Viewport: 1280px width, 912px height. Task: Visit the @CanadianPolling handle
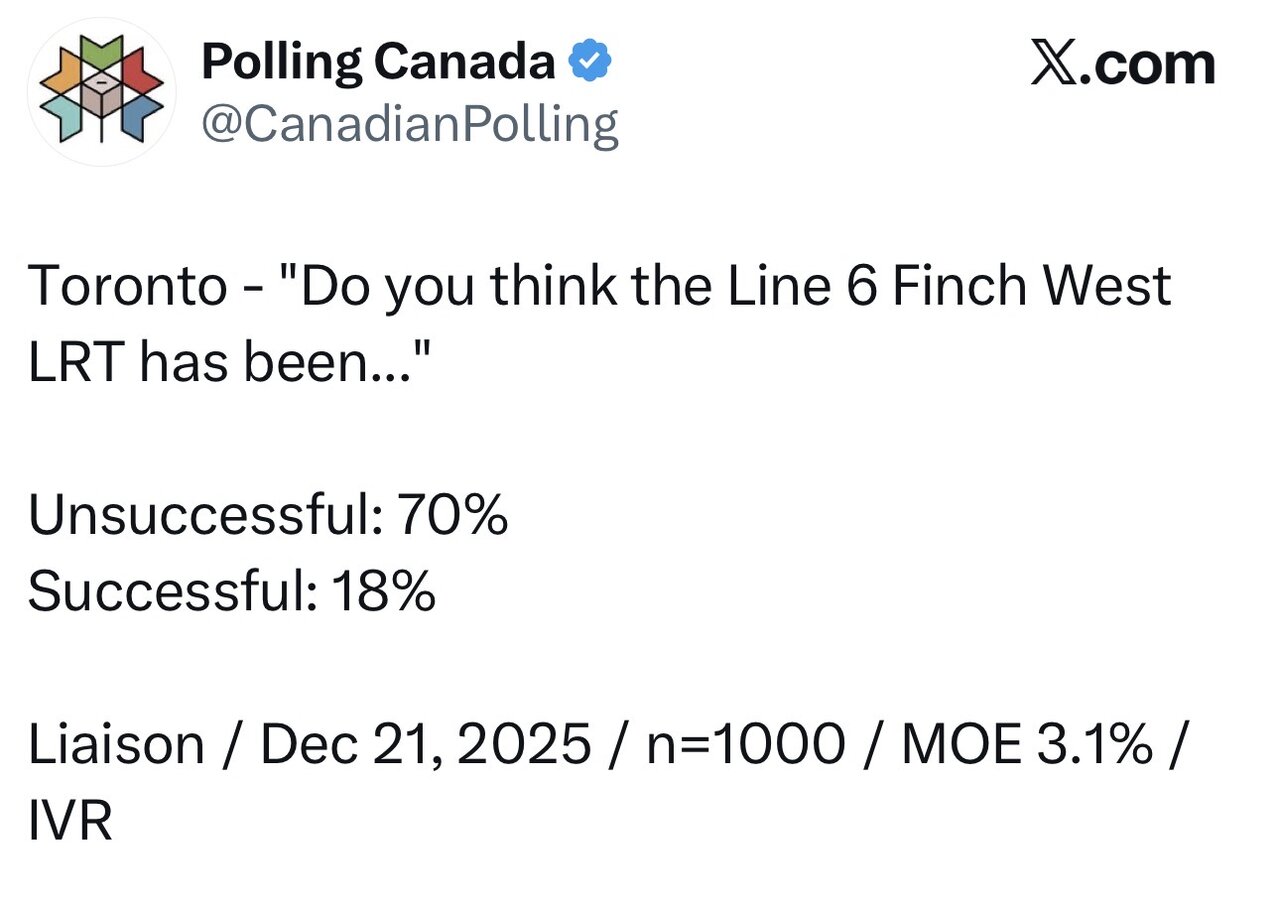(x=410, y=125)
